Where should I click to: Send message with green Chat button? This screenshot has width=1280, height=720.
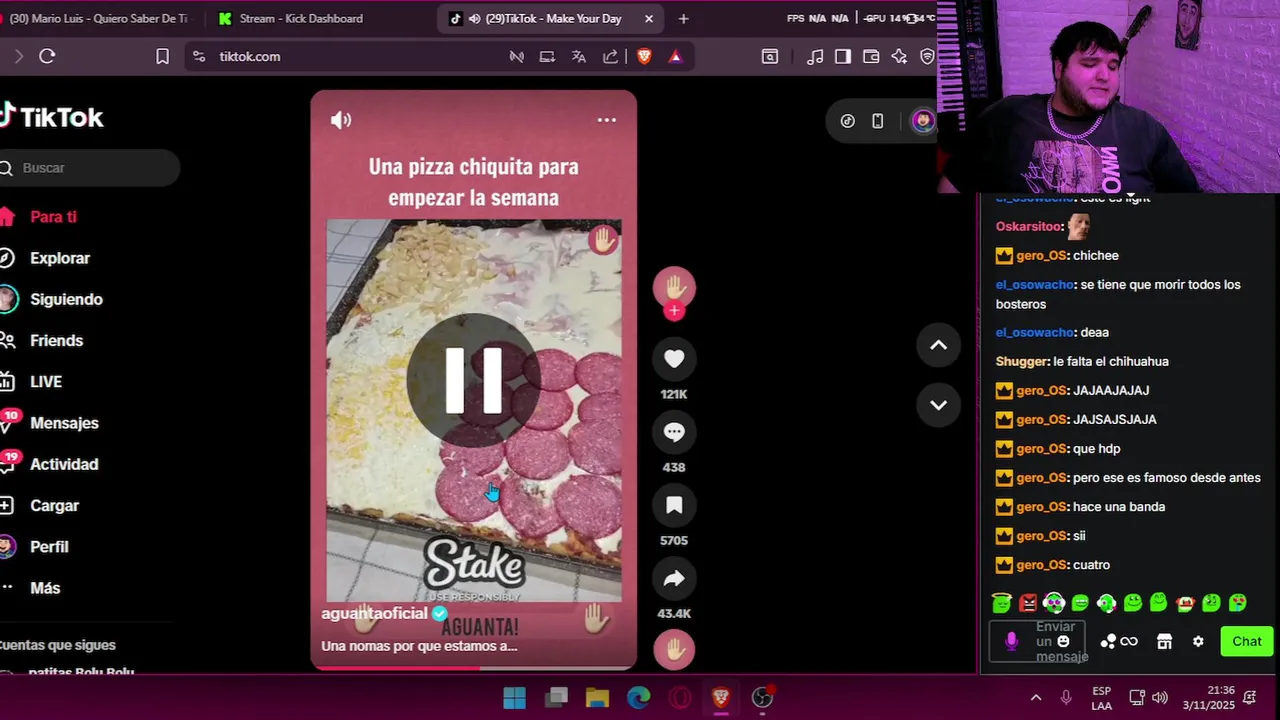[x=1246, y=642]
